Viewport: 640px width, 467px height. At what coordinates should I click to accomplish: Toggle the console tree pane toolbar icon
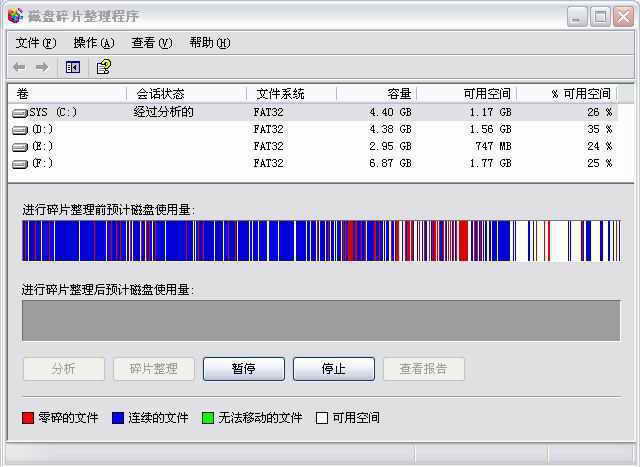pyautogui.click(x=73, y=67)
